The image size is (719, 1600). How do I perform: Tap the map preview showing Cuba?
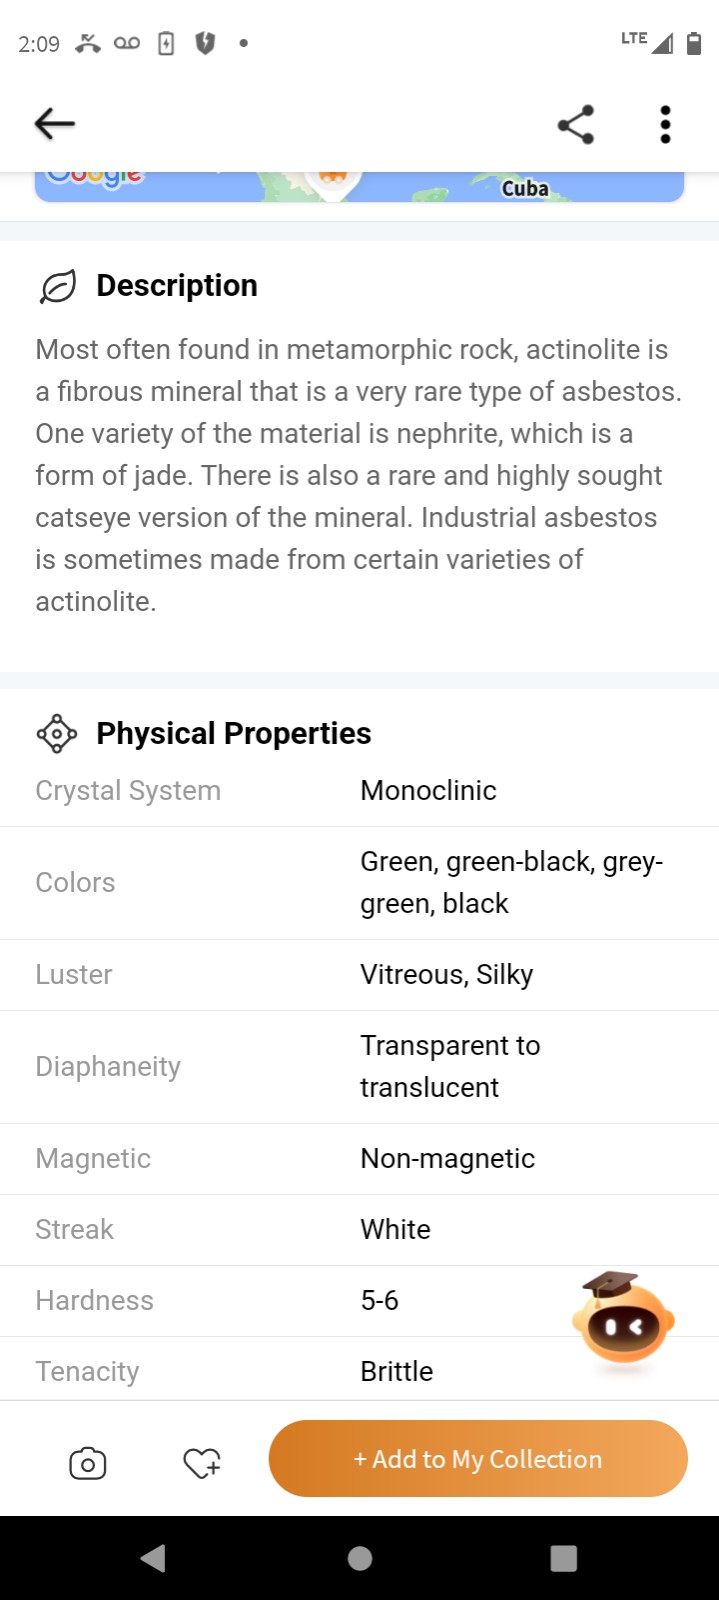tap(359, 187)
